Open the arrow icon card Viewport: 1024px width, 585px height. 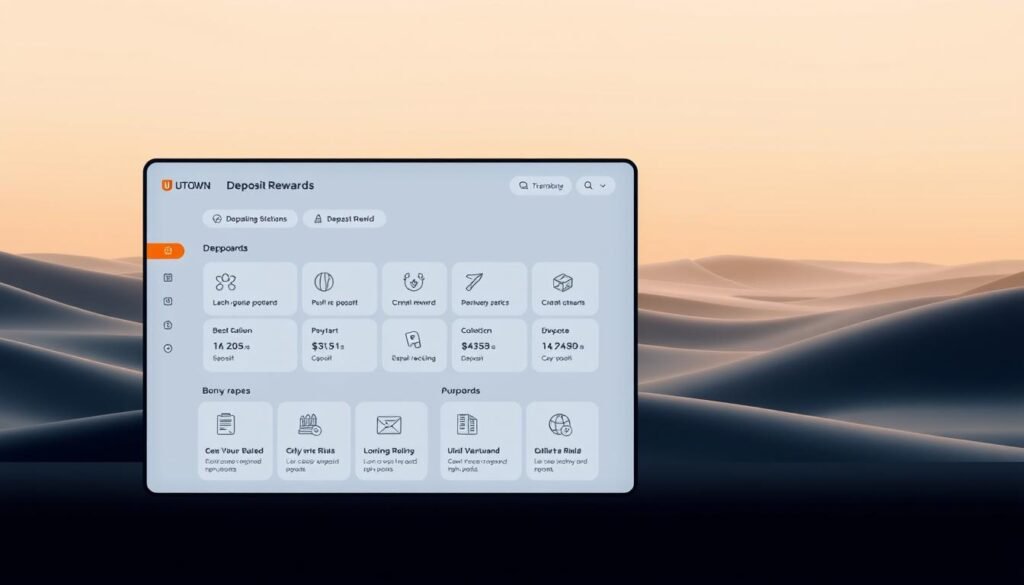point(489,288)
